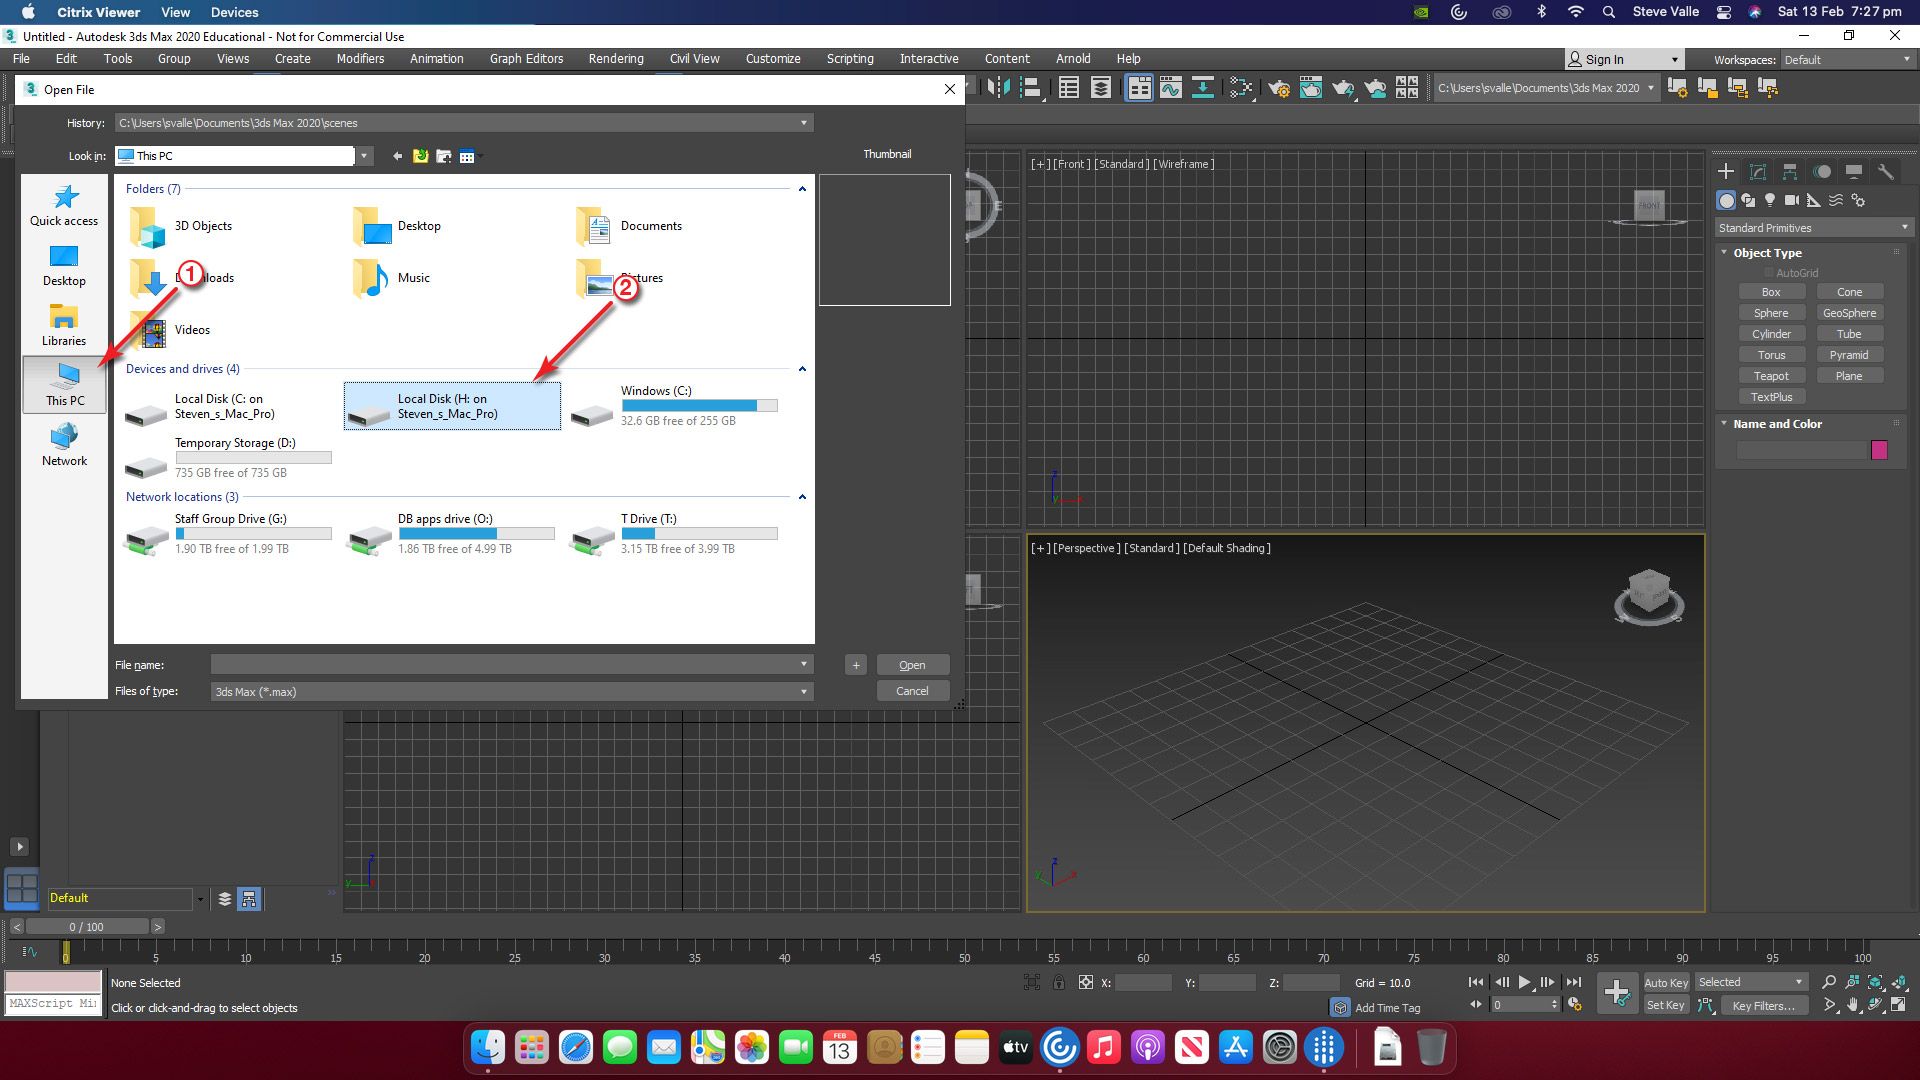This screenshot has width=1920, height=1080.
Task: Select the Cameras category icon
Action: point(1791,200)
